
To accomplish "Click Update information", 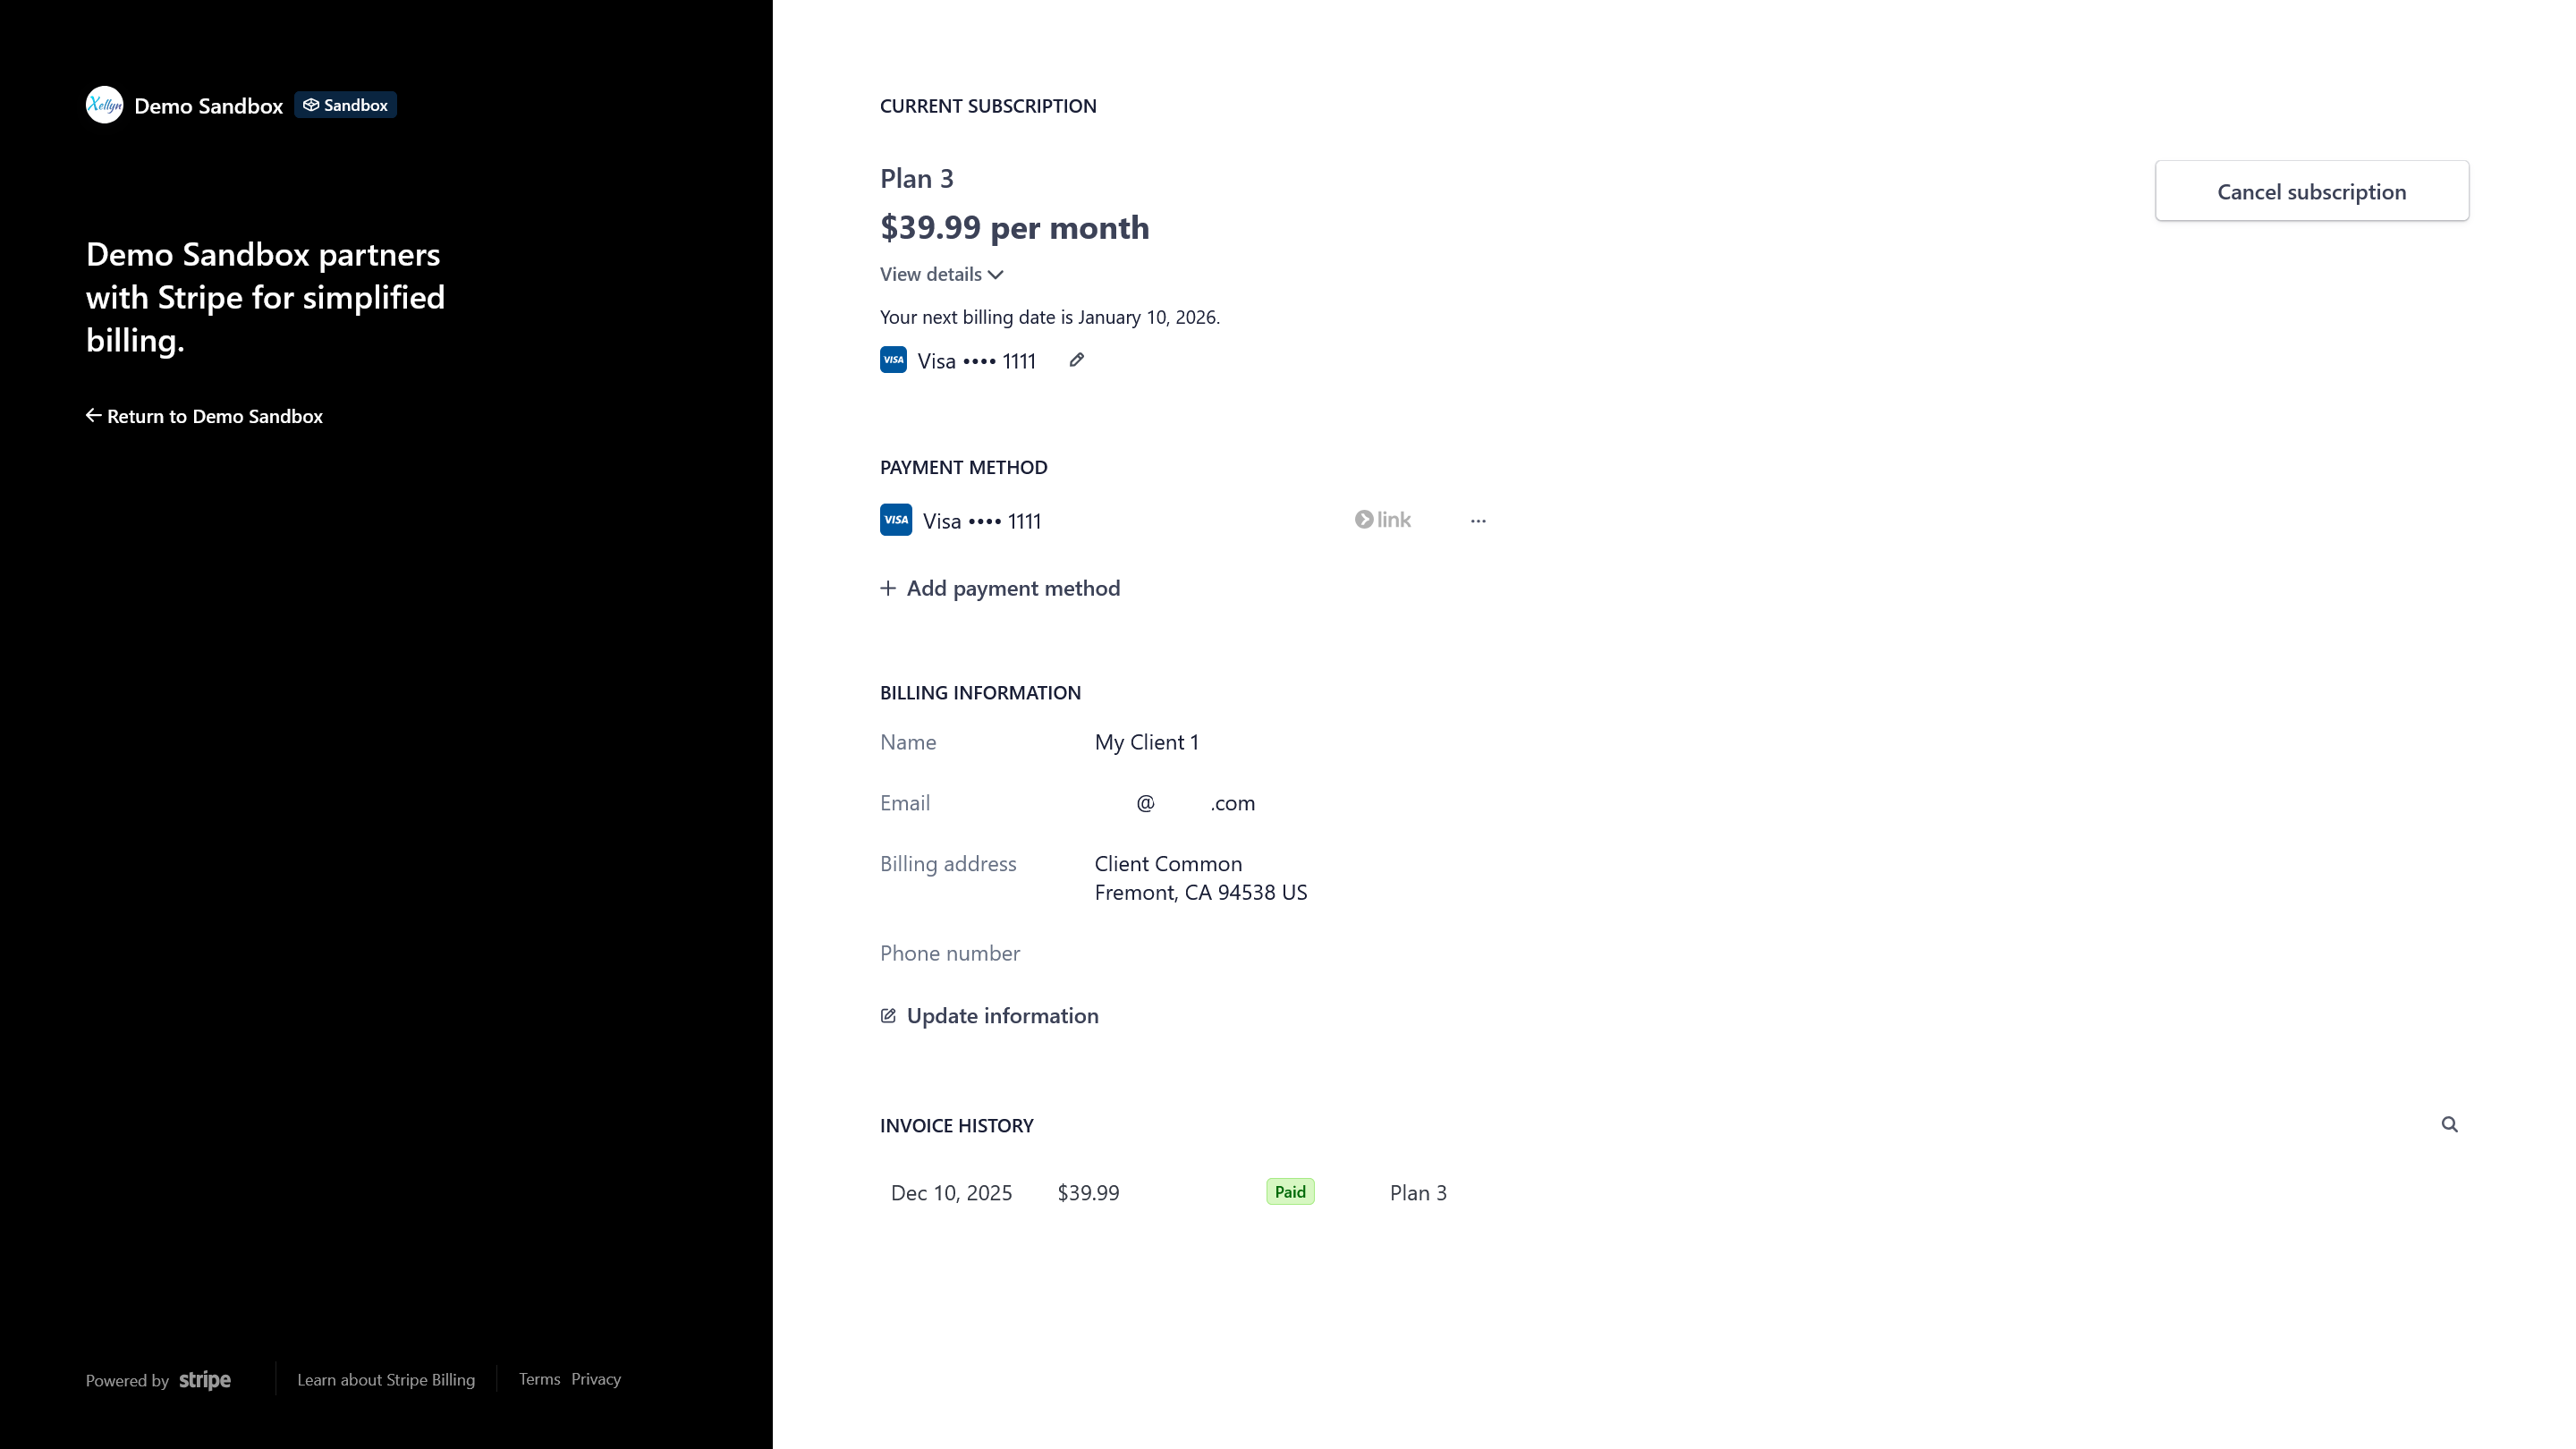I will [x=989, y=1016].
